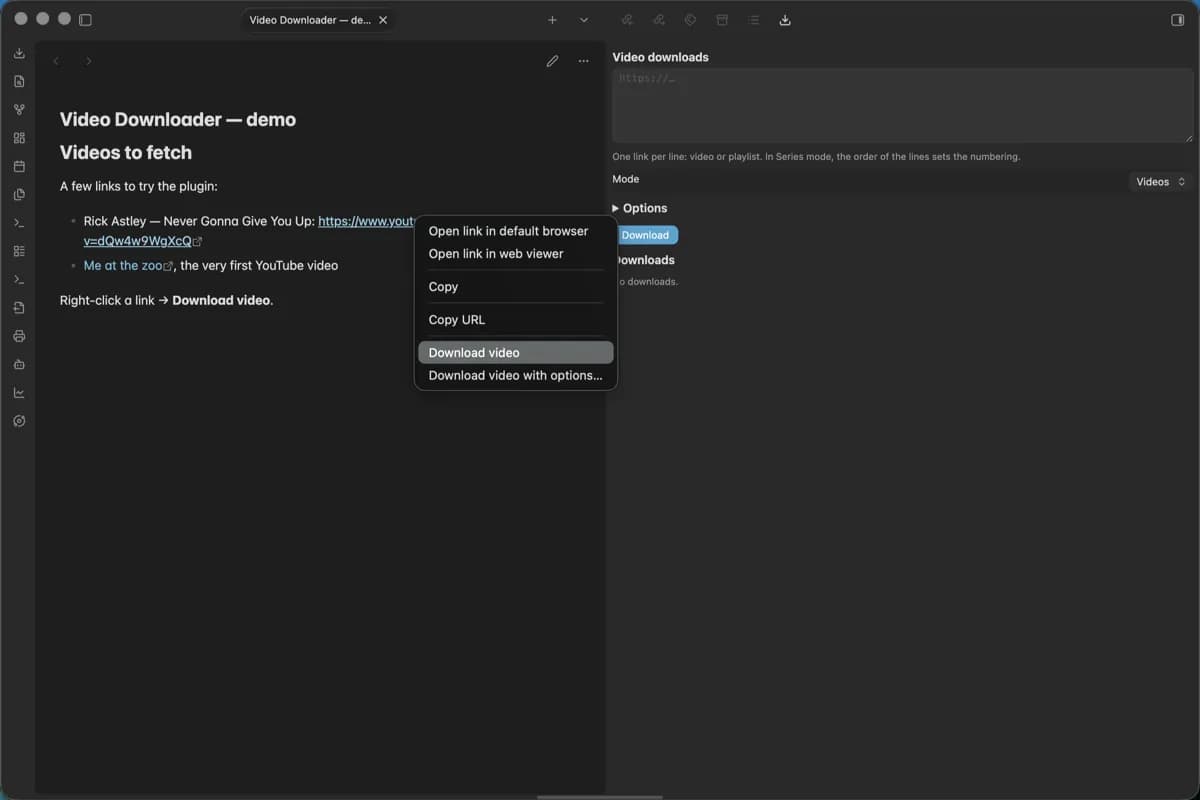Screen dimensions: 1200x800
Task: Show backlinks tab in right sidebar
Action: point(627,20)
